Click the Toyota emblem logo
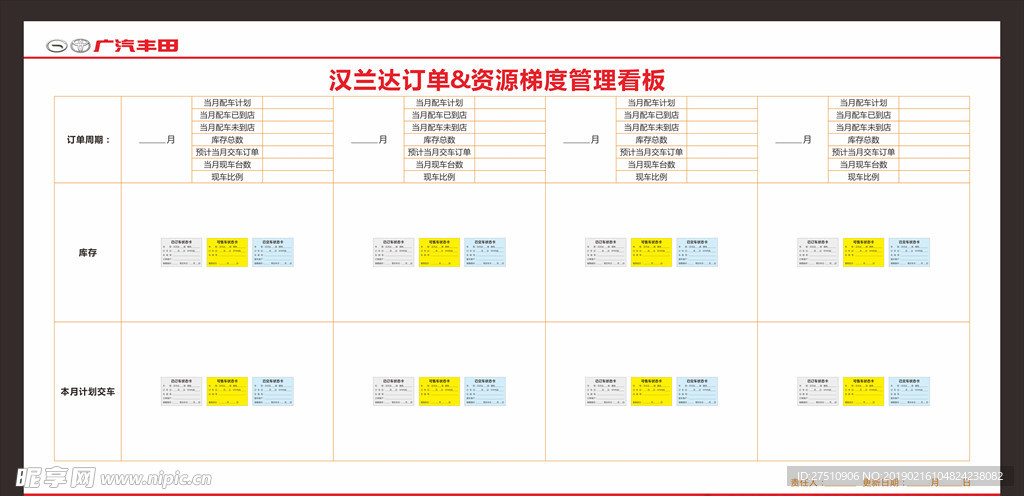This screenshot has height=496, width=1024. 81,46
